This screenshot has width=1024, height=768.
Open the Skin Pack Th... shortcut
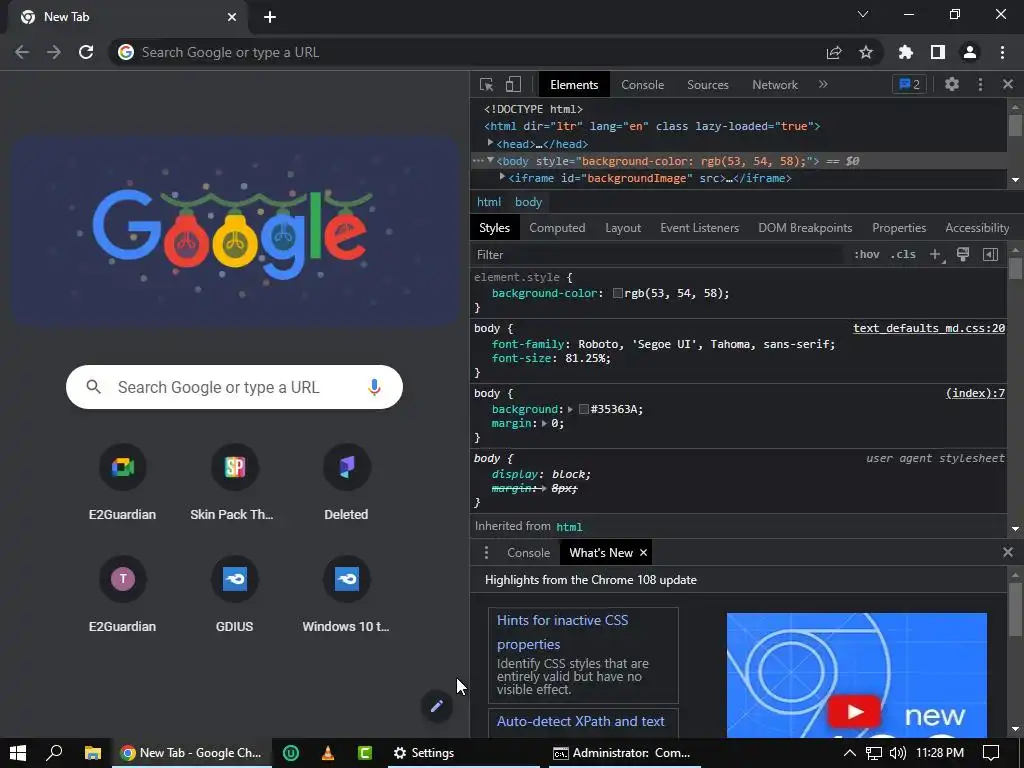pyautogui.click(x=234, y=483)
